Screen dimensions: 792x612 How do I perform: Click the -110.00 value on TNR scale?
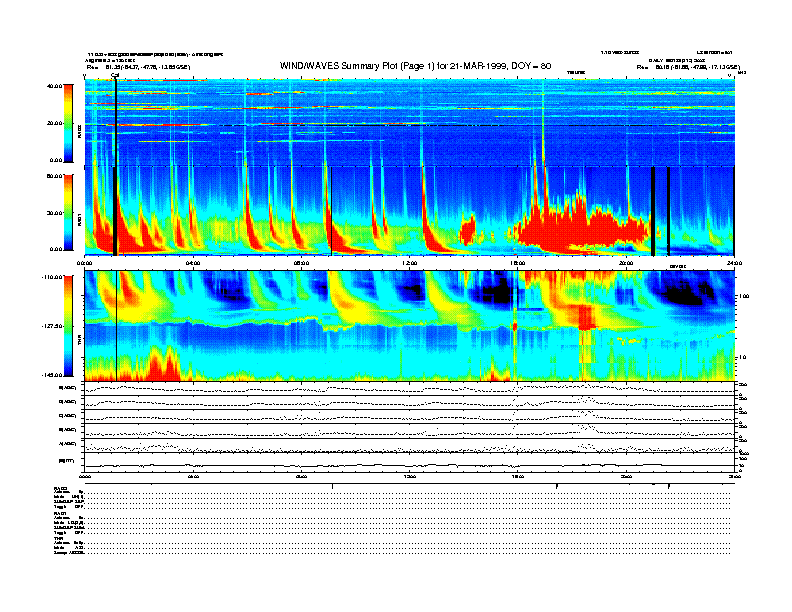[52, 277]
